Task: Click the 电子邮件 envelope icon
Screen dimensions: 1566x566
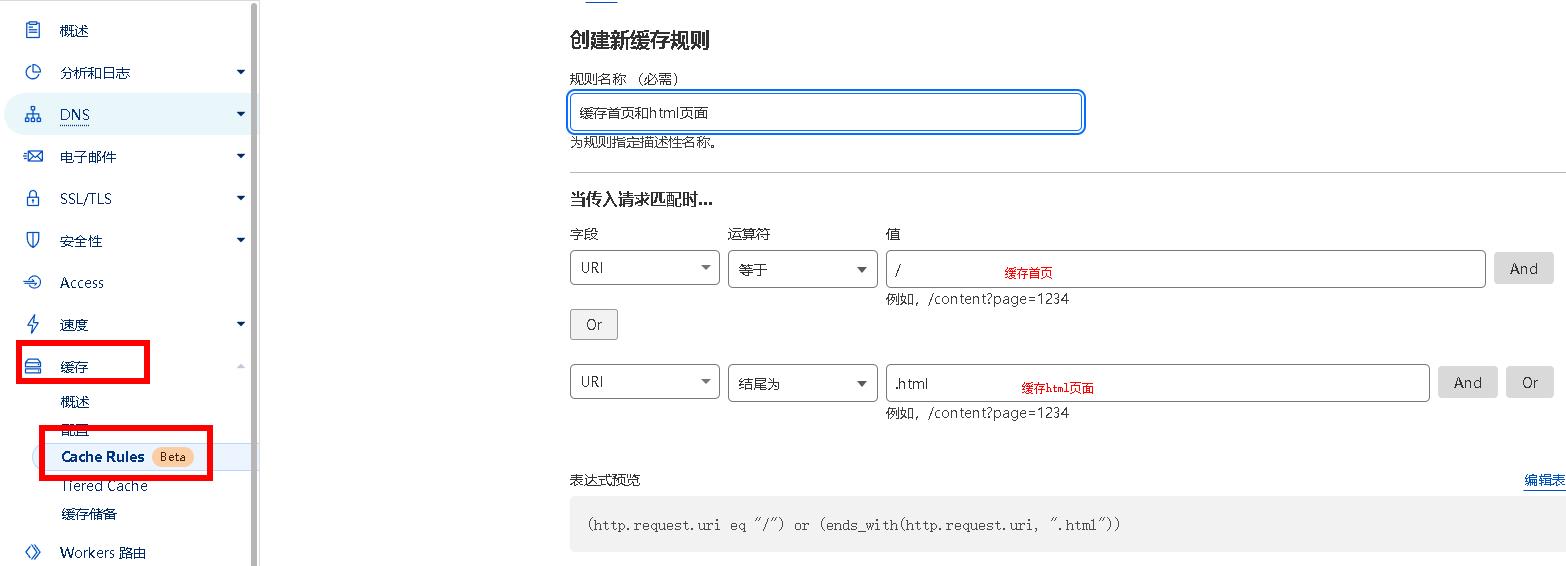Action: [x=33, y=156]
